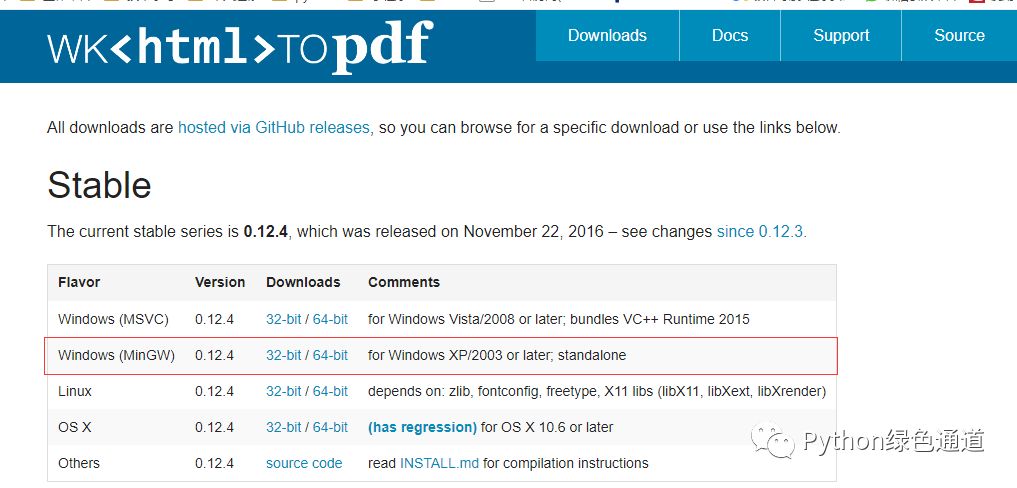Click the 'Stable' section heading
This screenshot has height=488, width=1017.
pos(99,185)
